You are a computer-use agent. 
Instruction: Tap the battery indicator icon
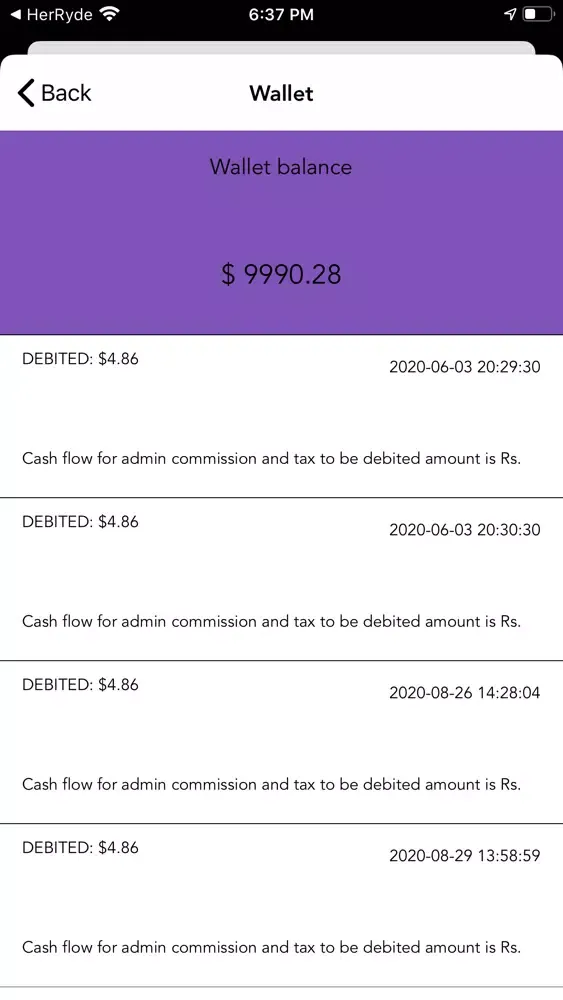(539, 14)
